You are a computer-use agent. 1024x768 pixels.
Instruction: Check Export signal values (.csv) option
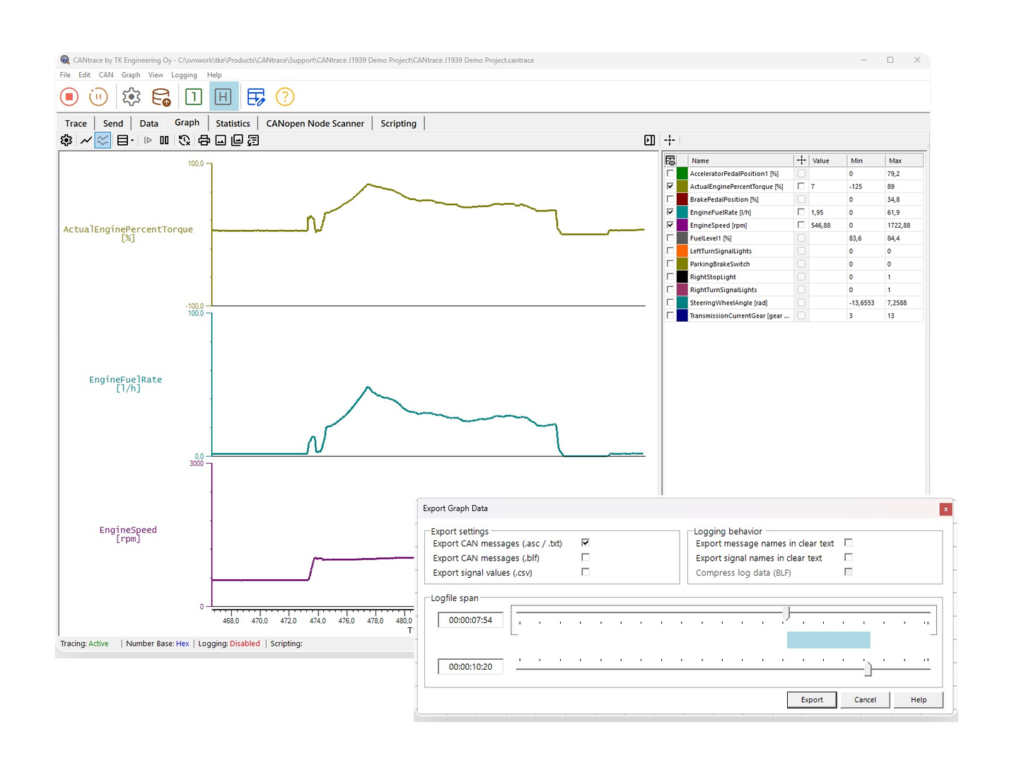pyautogui.click(x=585, y=572)
